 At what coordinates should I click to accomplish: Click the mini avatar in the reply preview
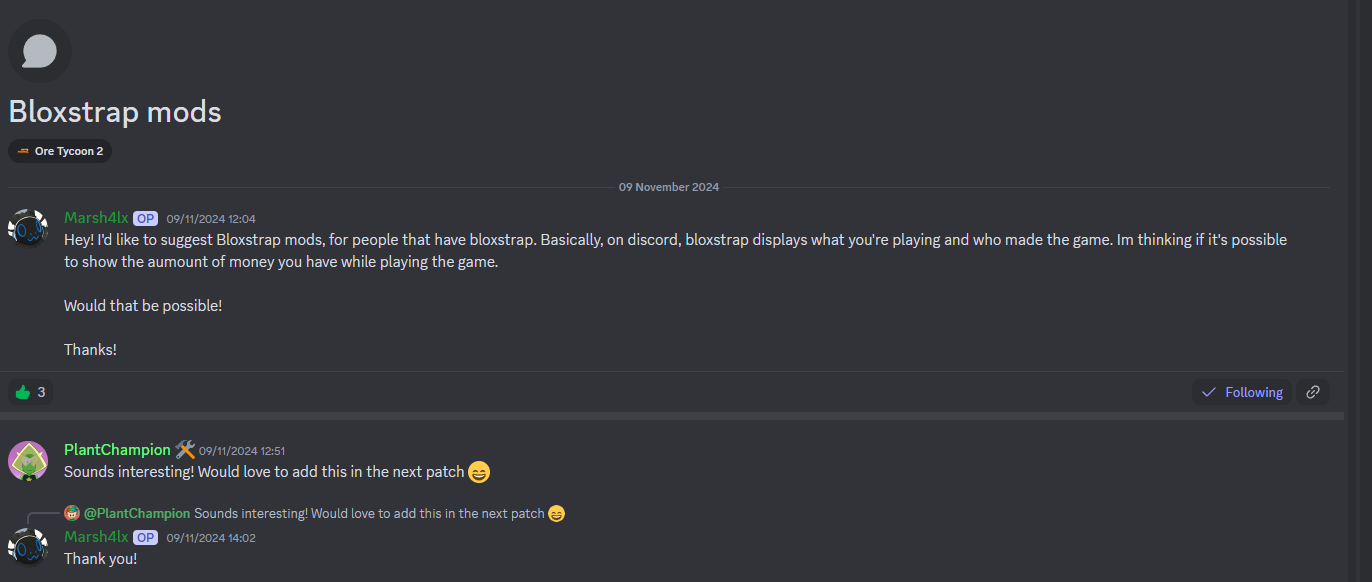coord(71,512)
